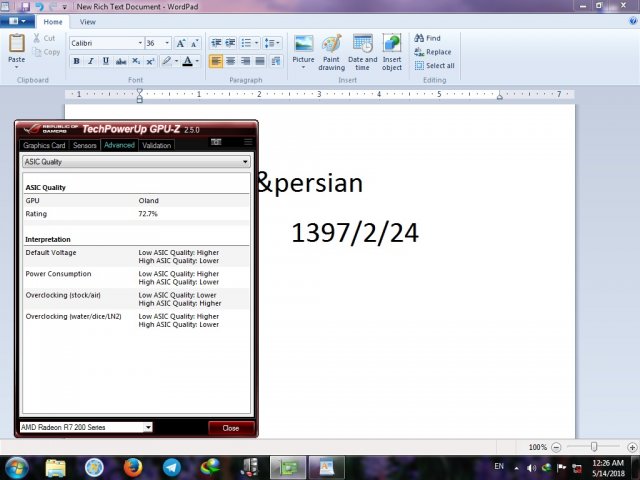Switch to the Sensors tab
The image size is (640, 480).
coord(85,145)
